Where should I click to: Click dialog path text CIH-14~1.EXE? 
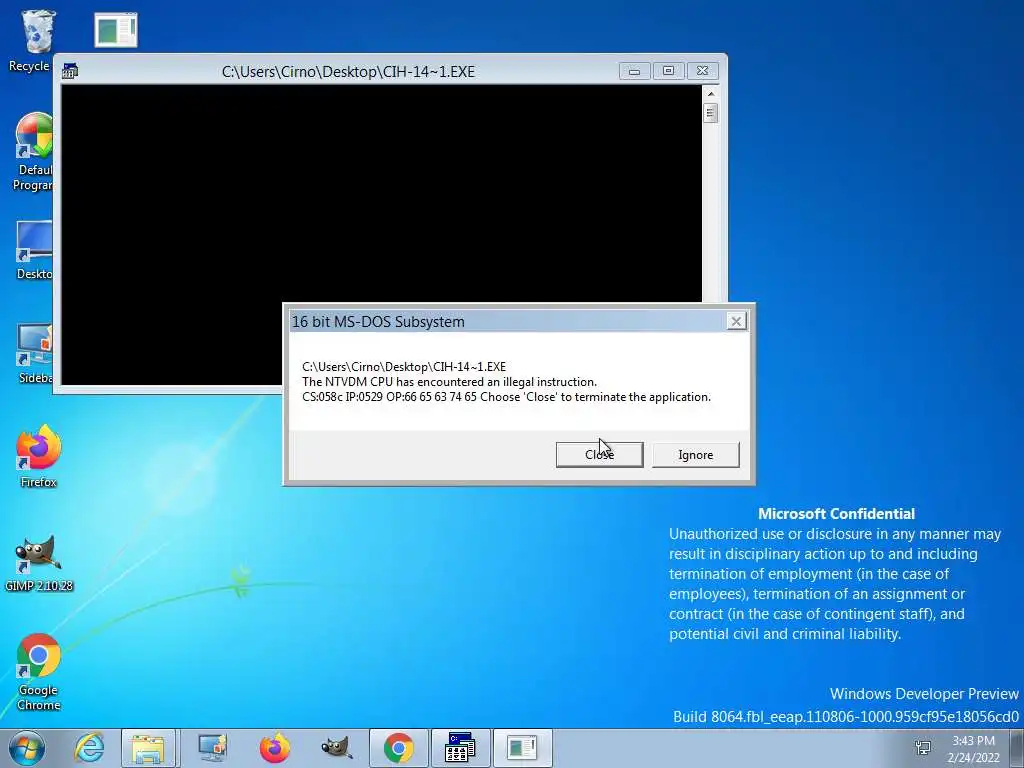[404, 366]
